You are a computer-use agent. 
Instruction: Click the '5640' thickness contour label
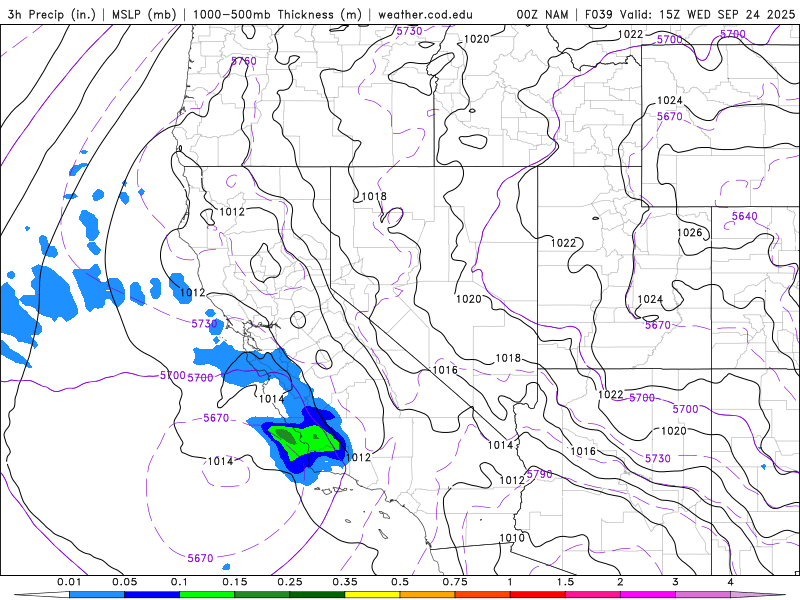[744, 216]
